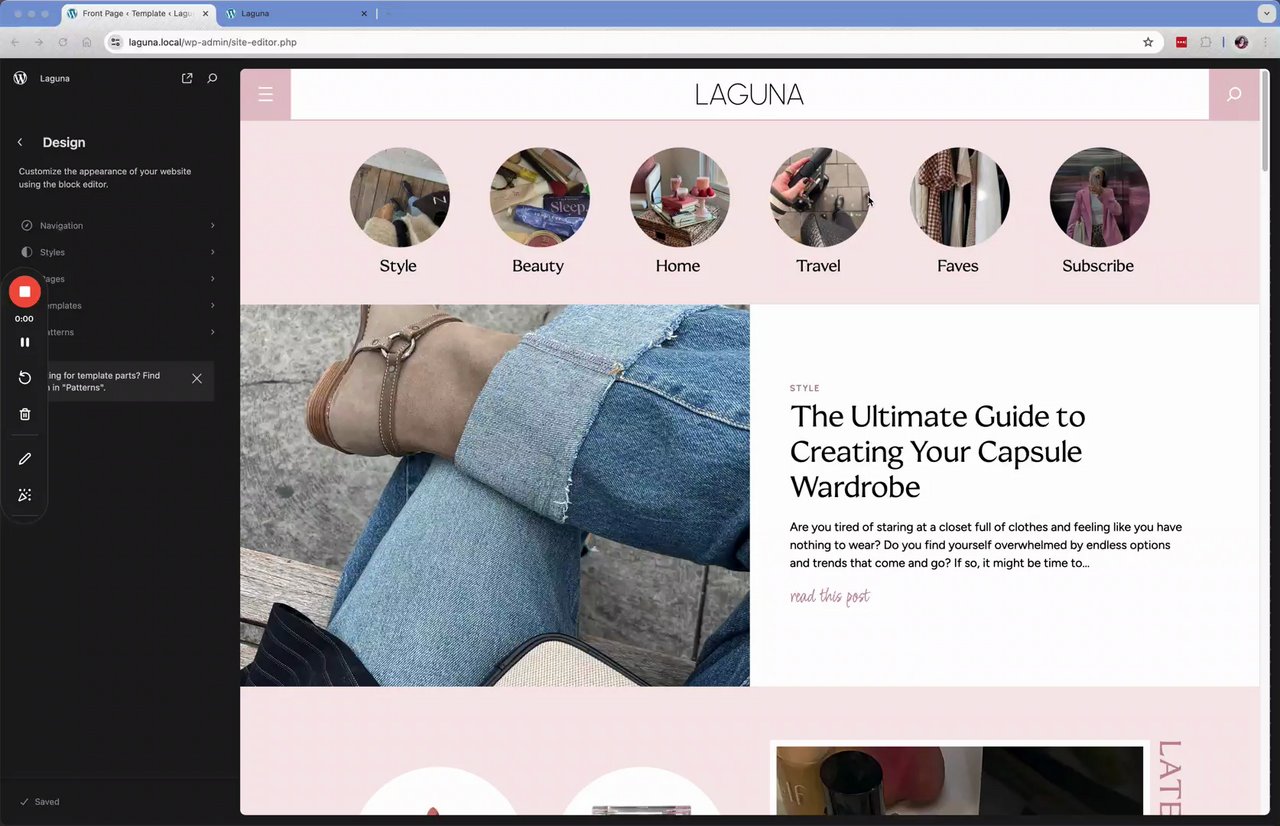Open the Styles menu item
The image size is (1280, 826).
click(x=118, y=252)
